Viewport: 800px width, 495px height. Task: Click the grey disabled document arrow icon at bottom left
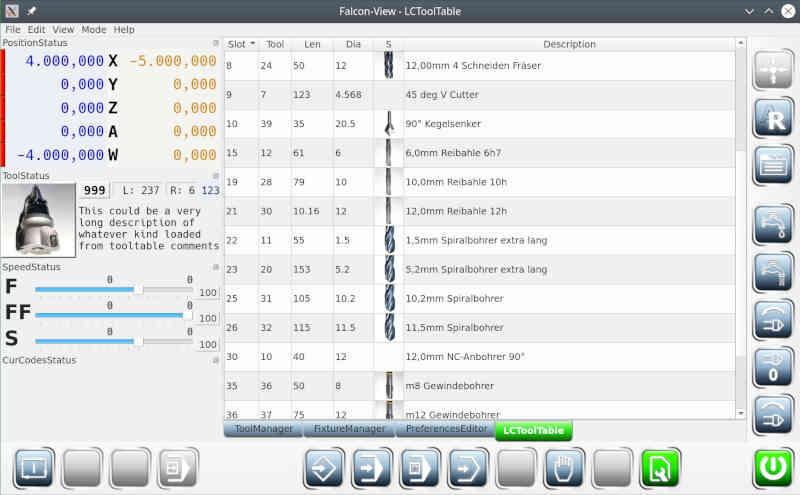coord(178,467)
